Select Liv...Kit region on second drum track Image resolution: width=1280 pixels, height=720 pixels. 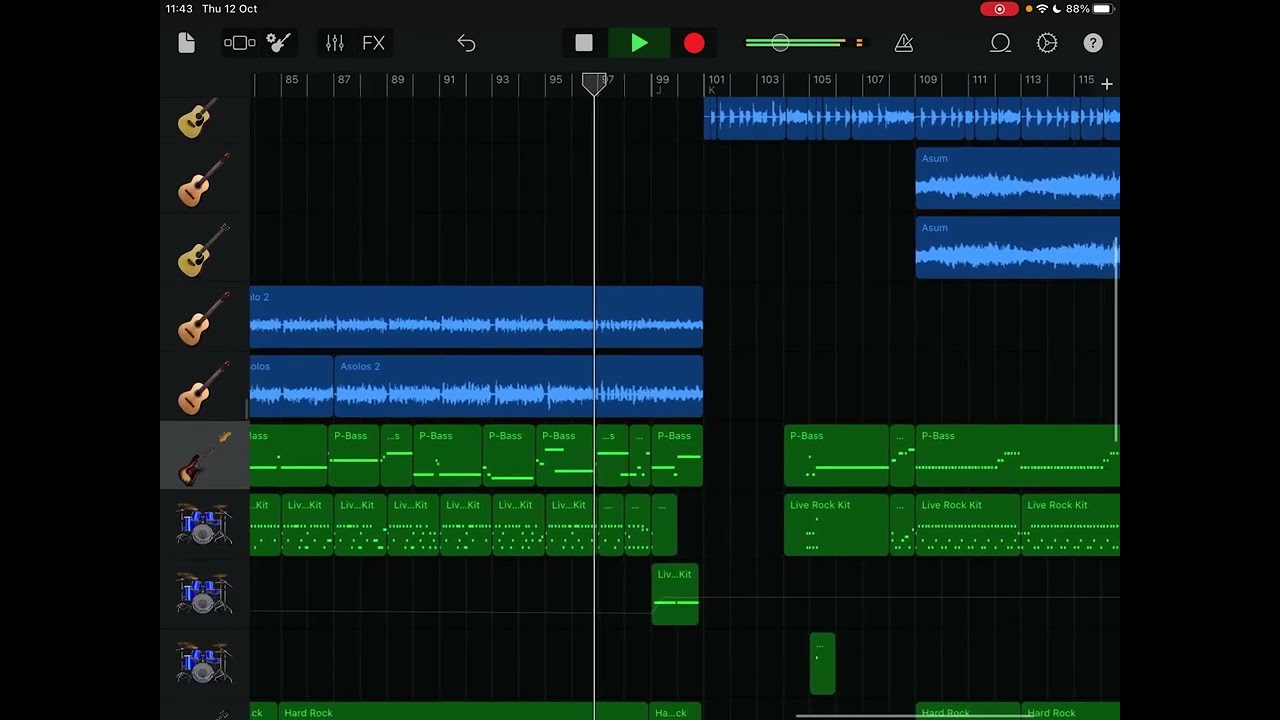675,594
